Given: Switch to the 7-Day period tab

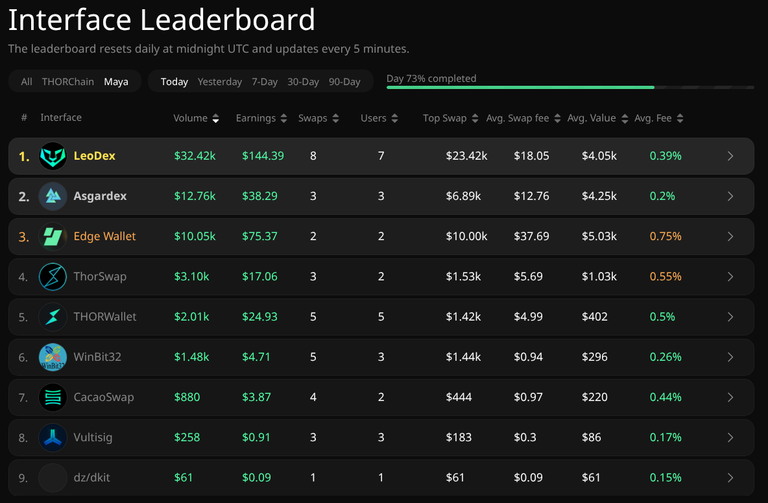Looking at the screenshot, I should coord(264,82).
